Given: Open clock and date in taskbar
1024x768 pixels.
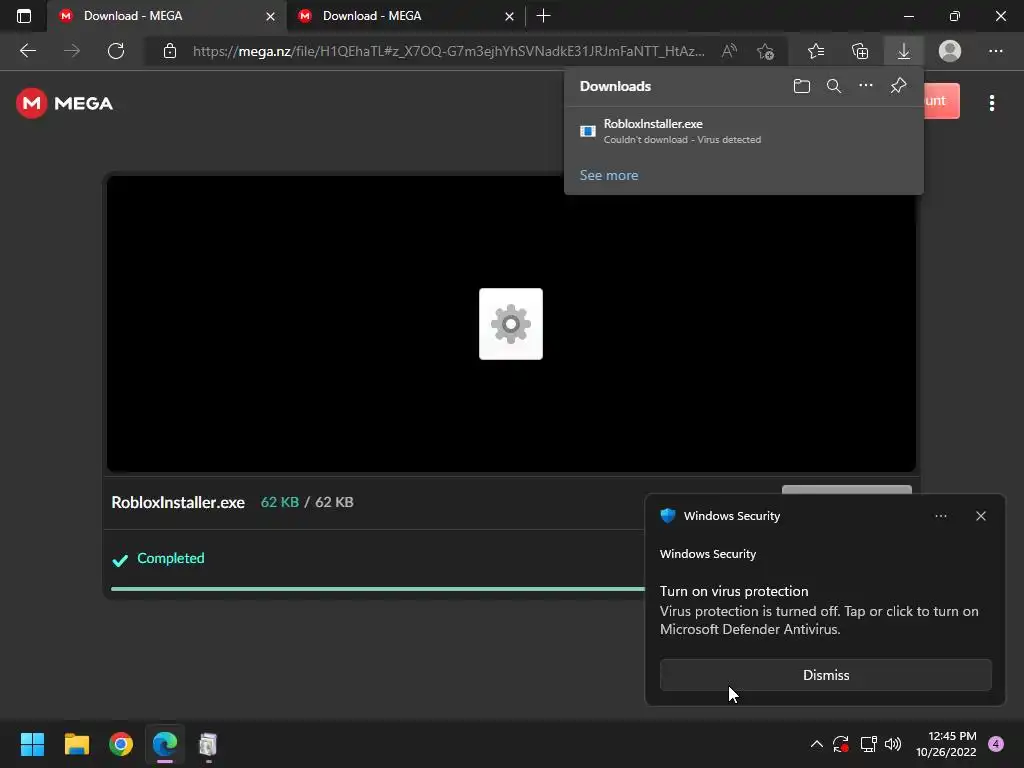Looking at the screenshot, I should click(946, 744).
